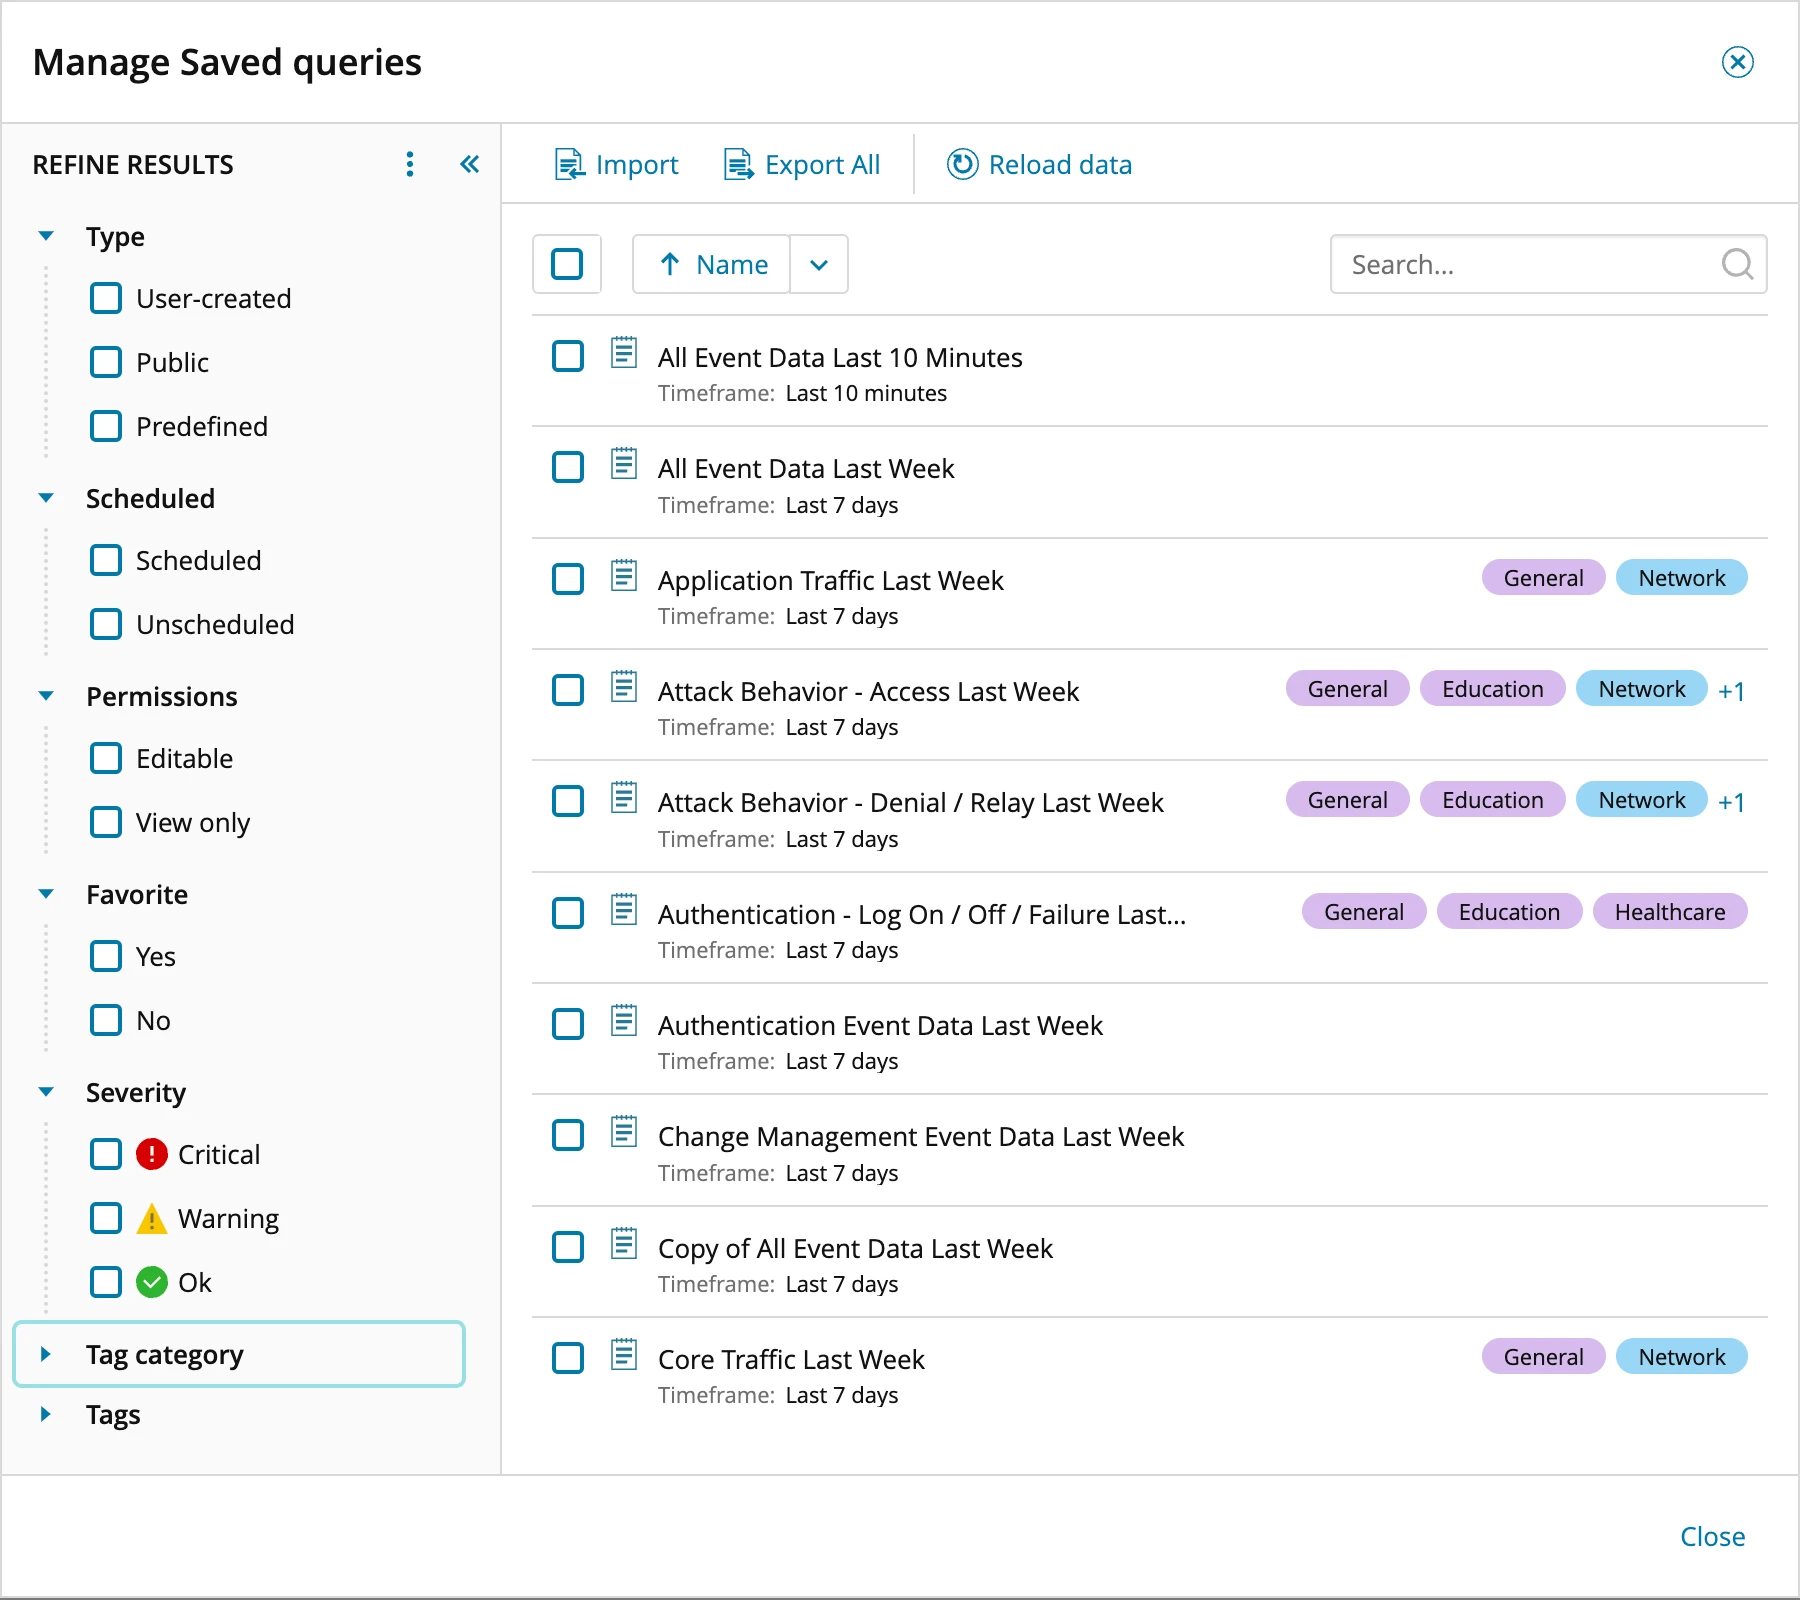Click the Export All icon
1800x1600 pixels.
pos(738,164)
